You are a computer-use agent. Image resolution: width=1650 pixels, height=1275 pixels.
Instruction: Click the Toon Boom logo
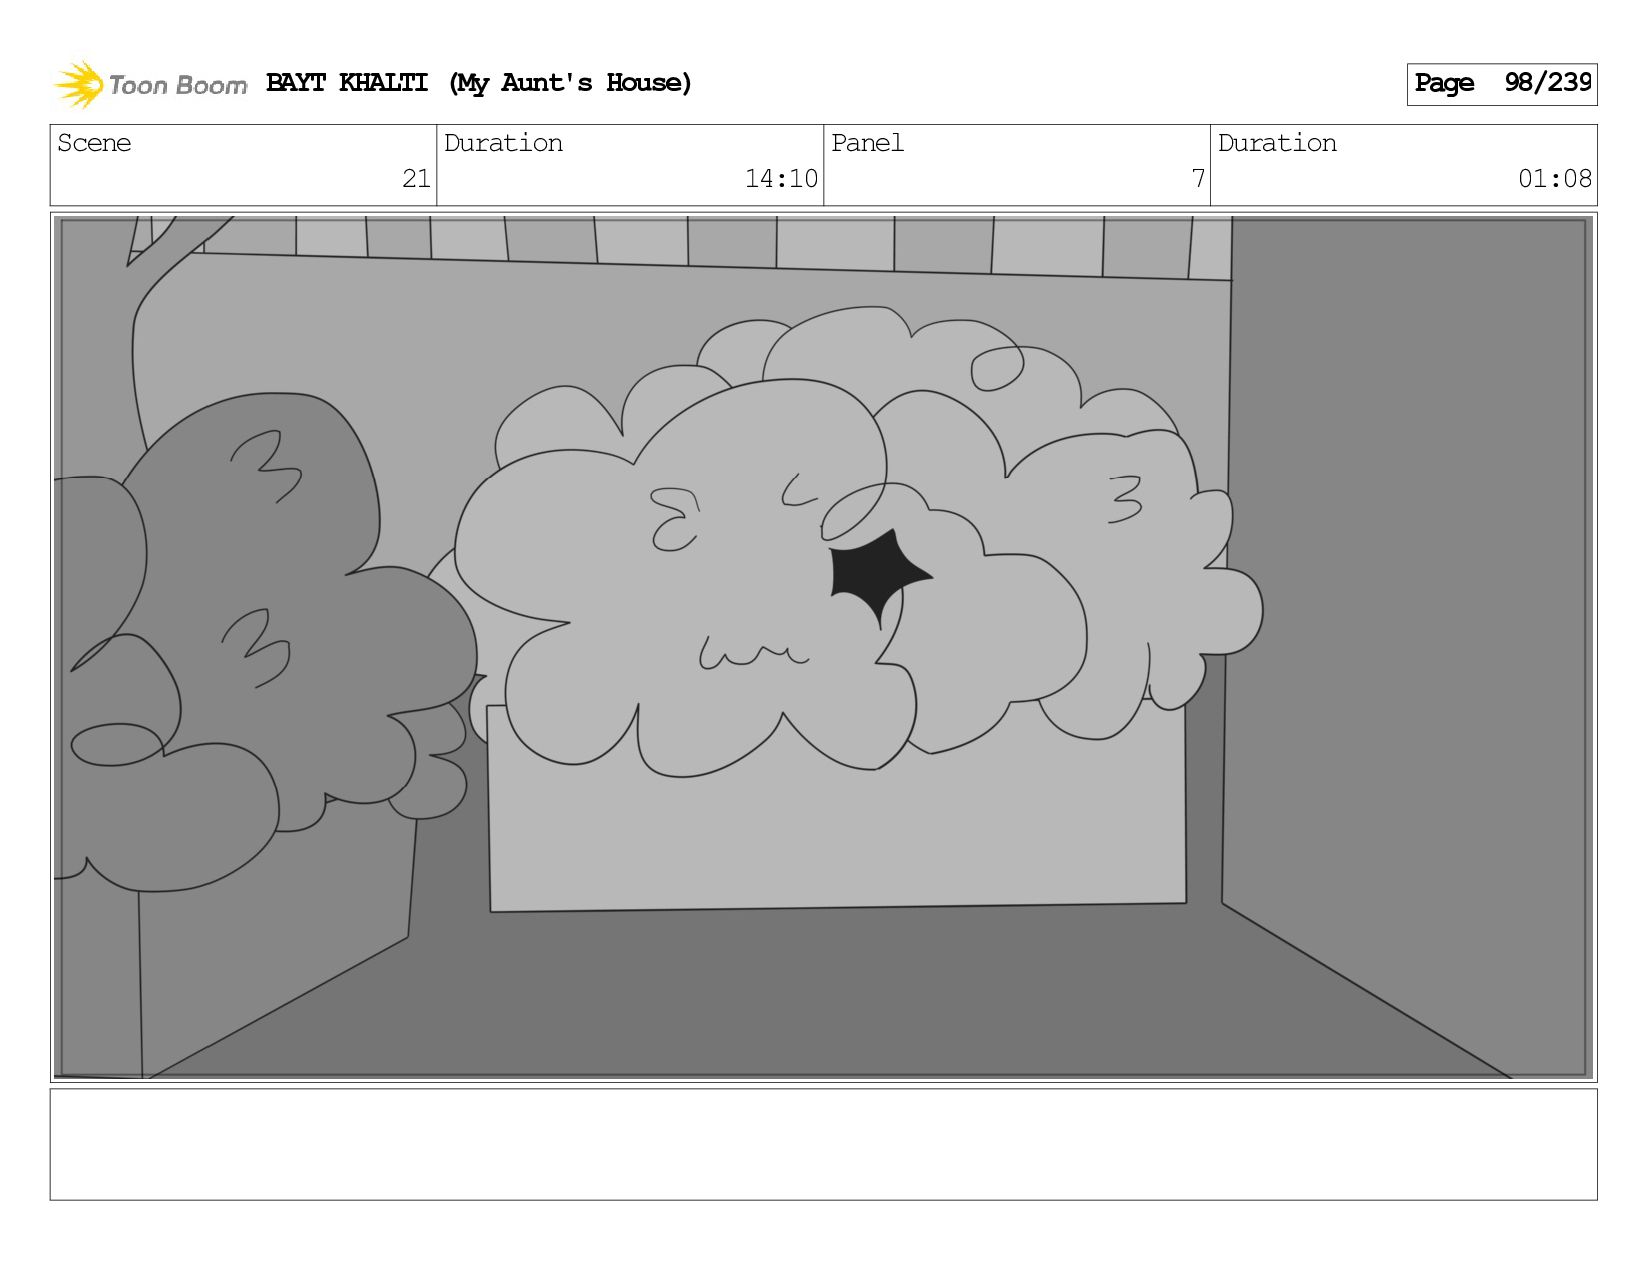[150, 84]
